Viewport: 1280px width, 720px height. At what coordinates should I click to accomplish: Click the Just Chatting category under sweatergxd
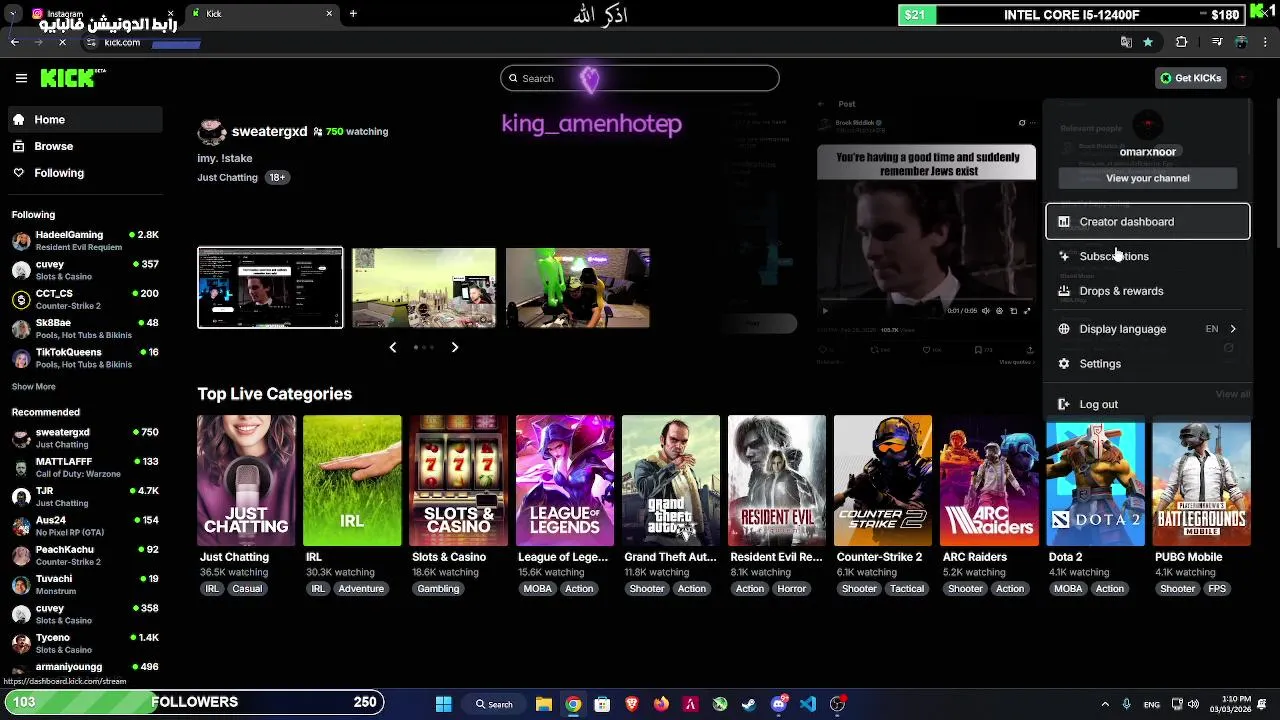(227, 177)
